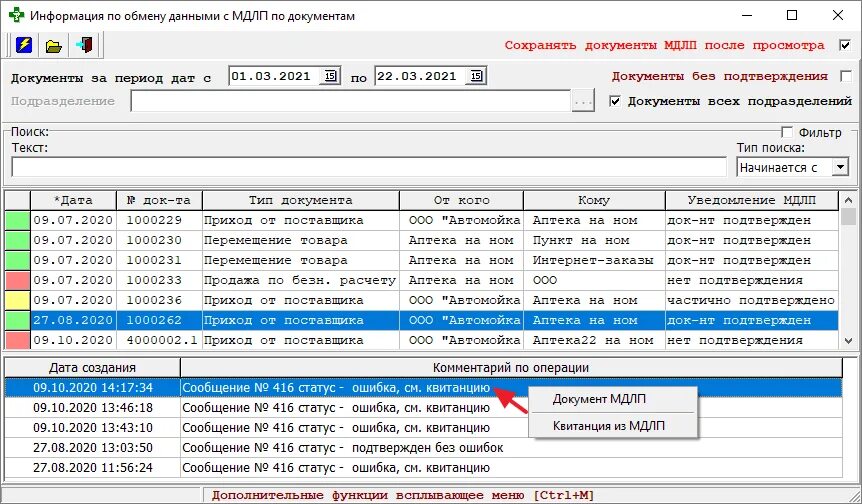The image size is (862, 504).
Task: Click yellow status marker of document 1000236
Action: point(18,300)
